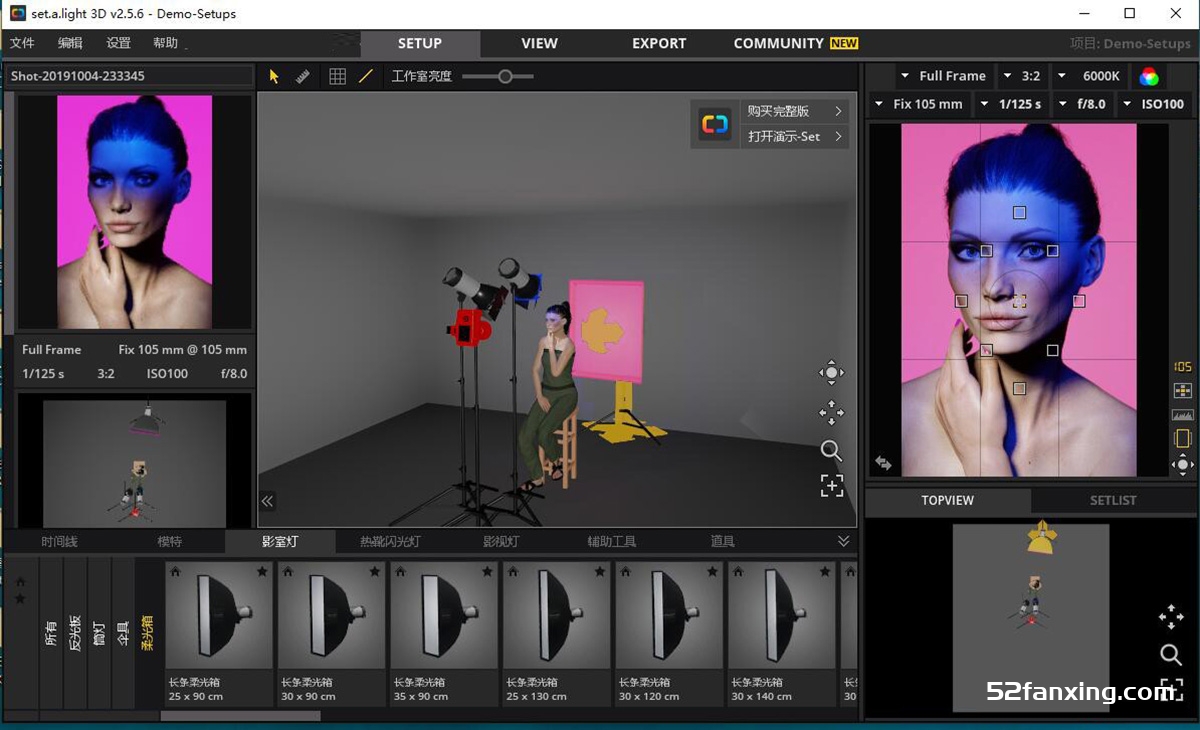The image size is (1200, 730).
Task: Click the histogram icon on the right sidebar
Action: [x=1183, y=414]
